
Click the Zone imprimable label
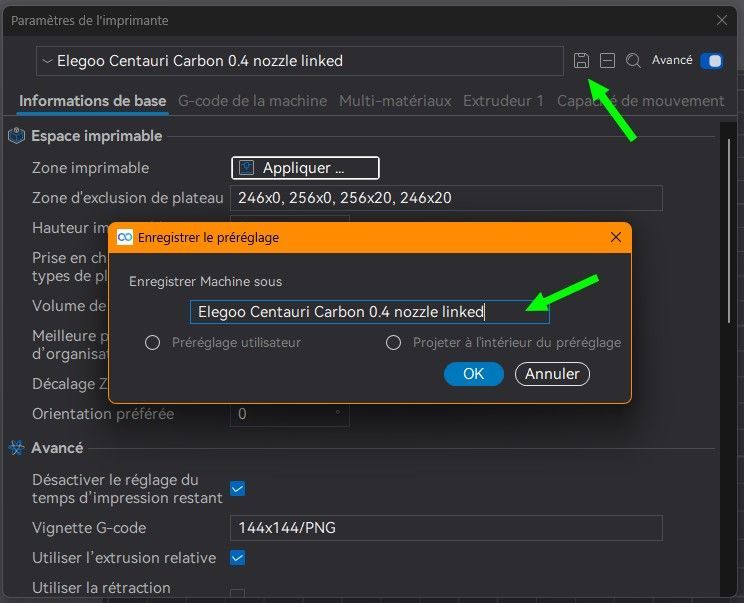point(91,168)
